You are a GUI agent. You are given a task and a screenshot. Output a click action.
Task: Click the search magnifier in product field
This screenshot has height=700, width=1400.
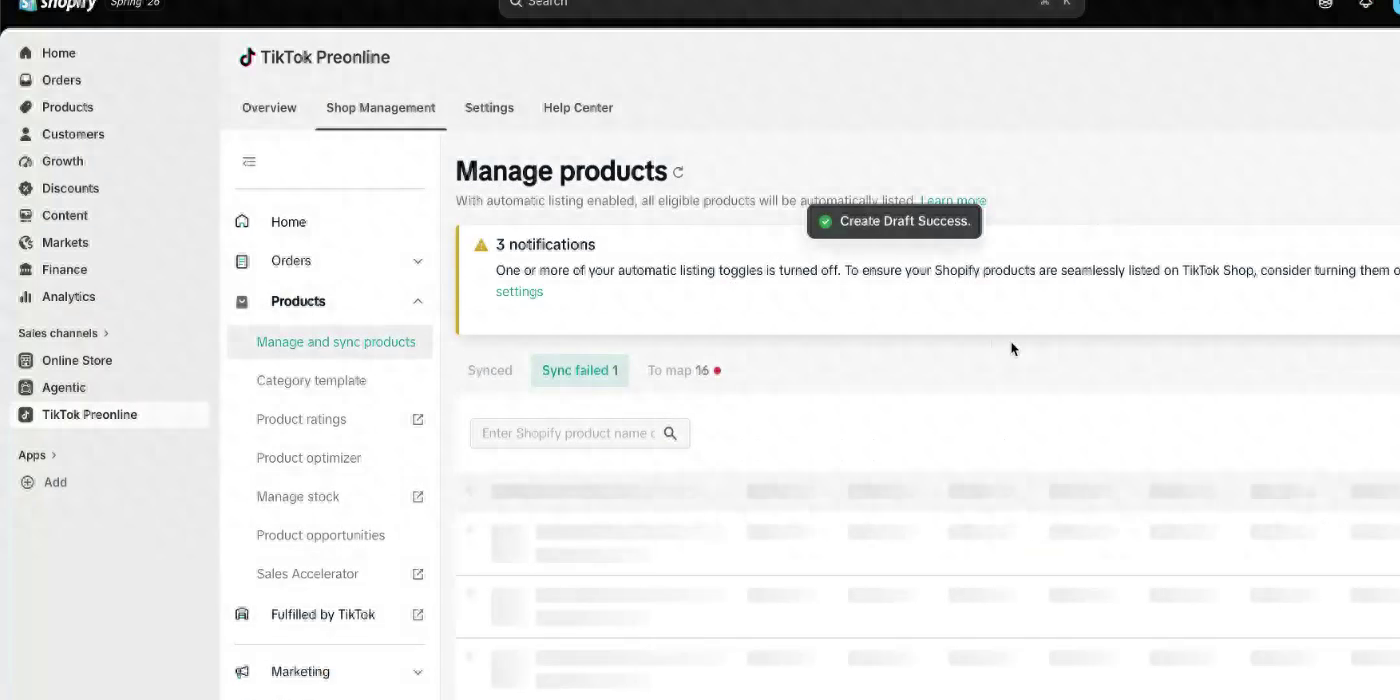[670, 433]
